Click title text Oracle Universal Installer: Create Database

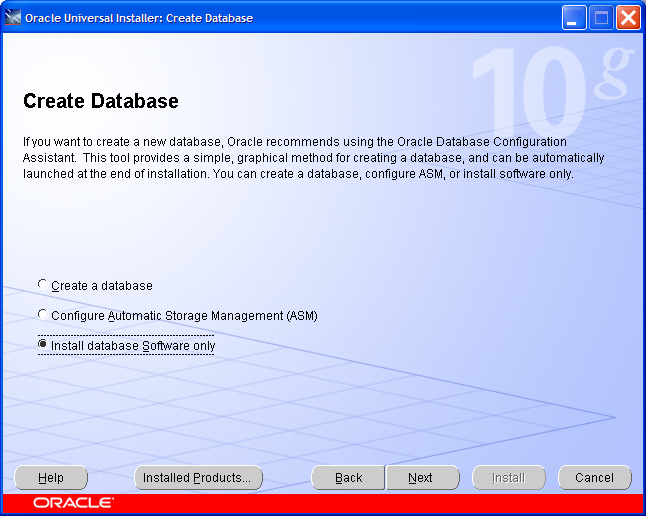coord(139,18)
